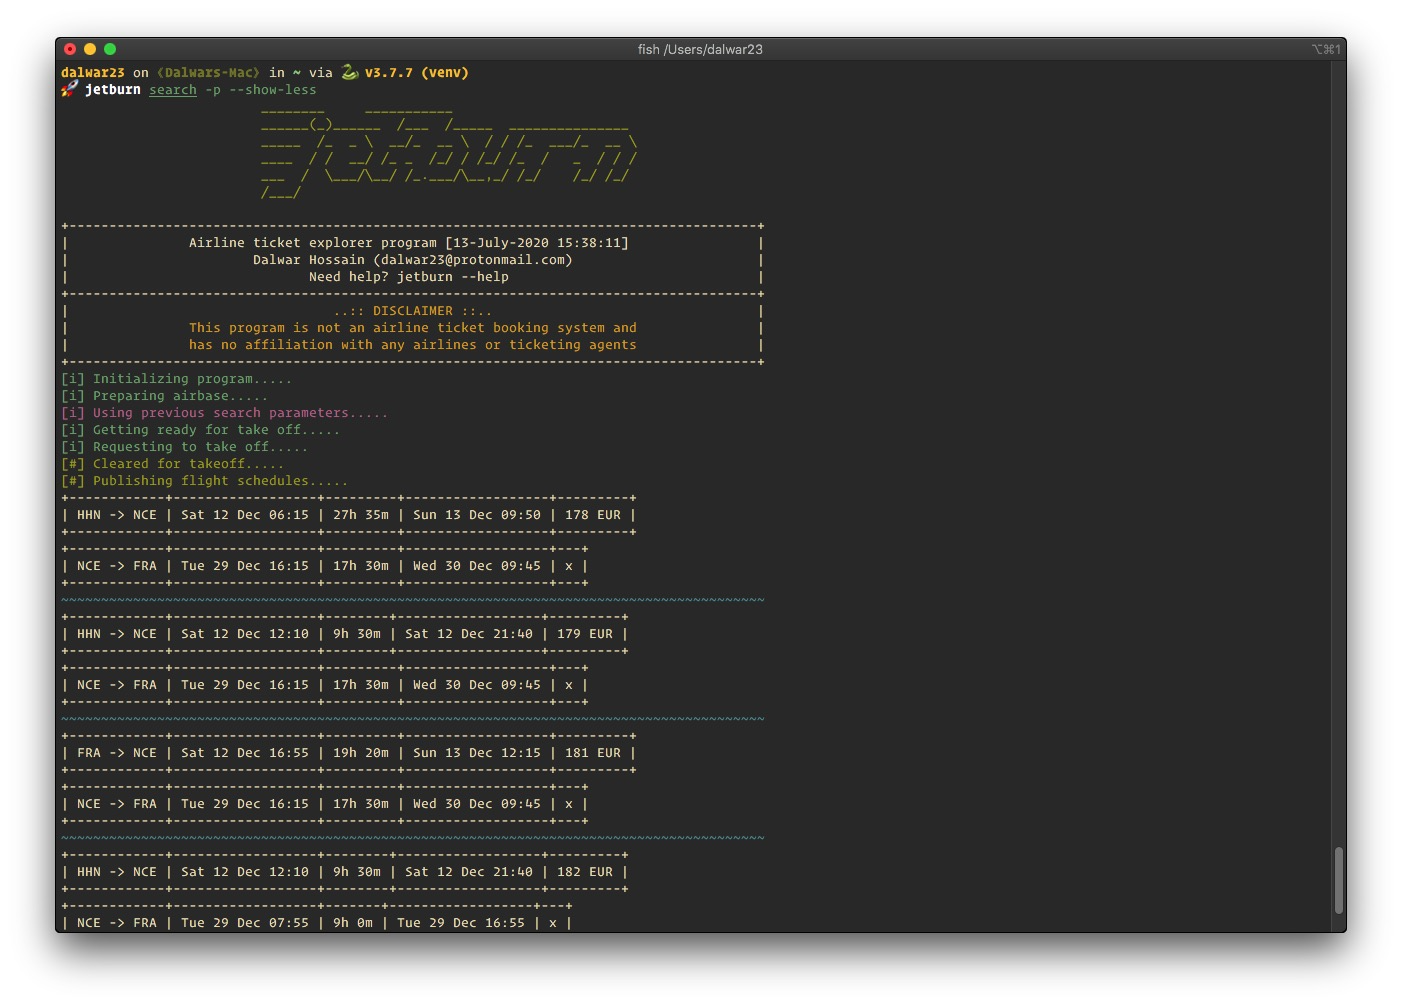Screen dimensions: 1402x1006
Task: Click the '178 EUR' price cell
Action: (x=593, y=515)
